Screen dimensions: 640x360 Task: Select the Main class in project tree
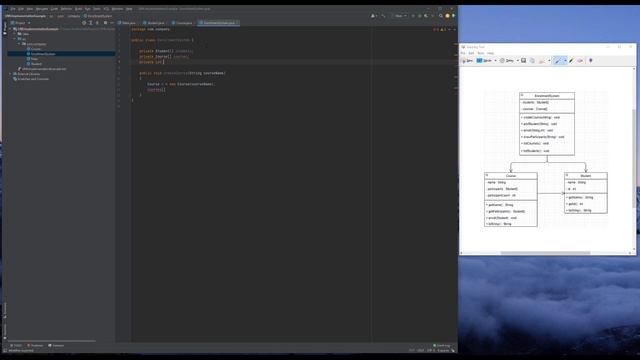tap(32, 59)
